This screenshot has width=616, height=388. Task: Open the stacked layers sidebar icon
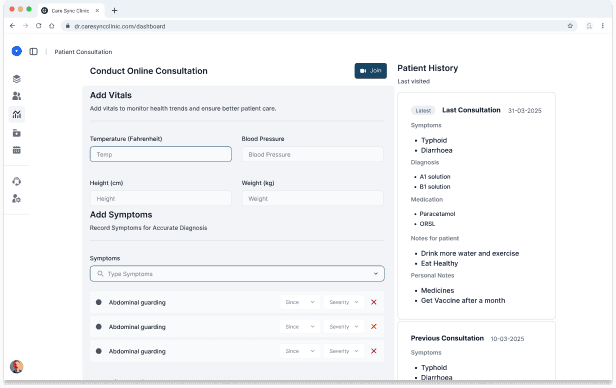pos(16,79)
